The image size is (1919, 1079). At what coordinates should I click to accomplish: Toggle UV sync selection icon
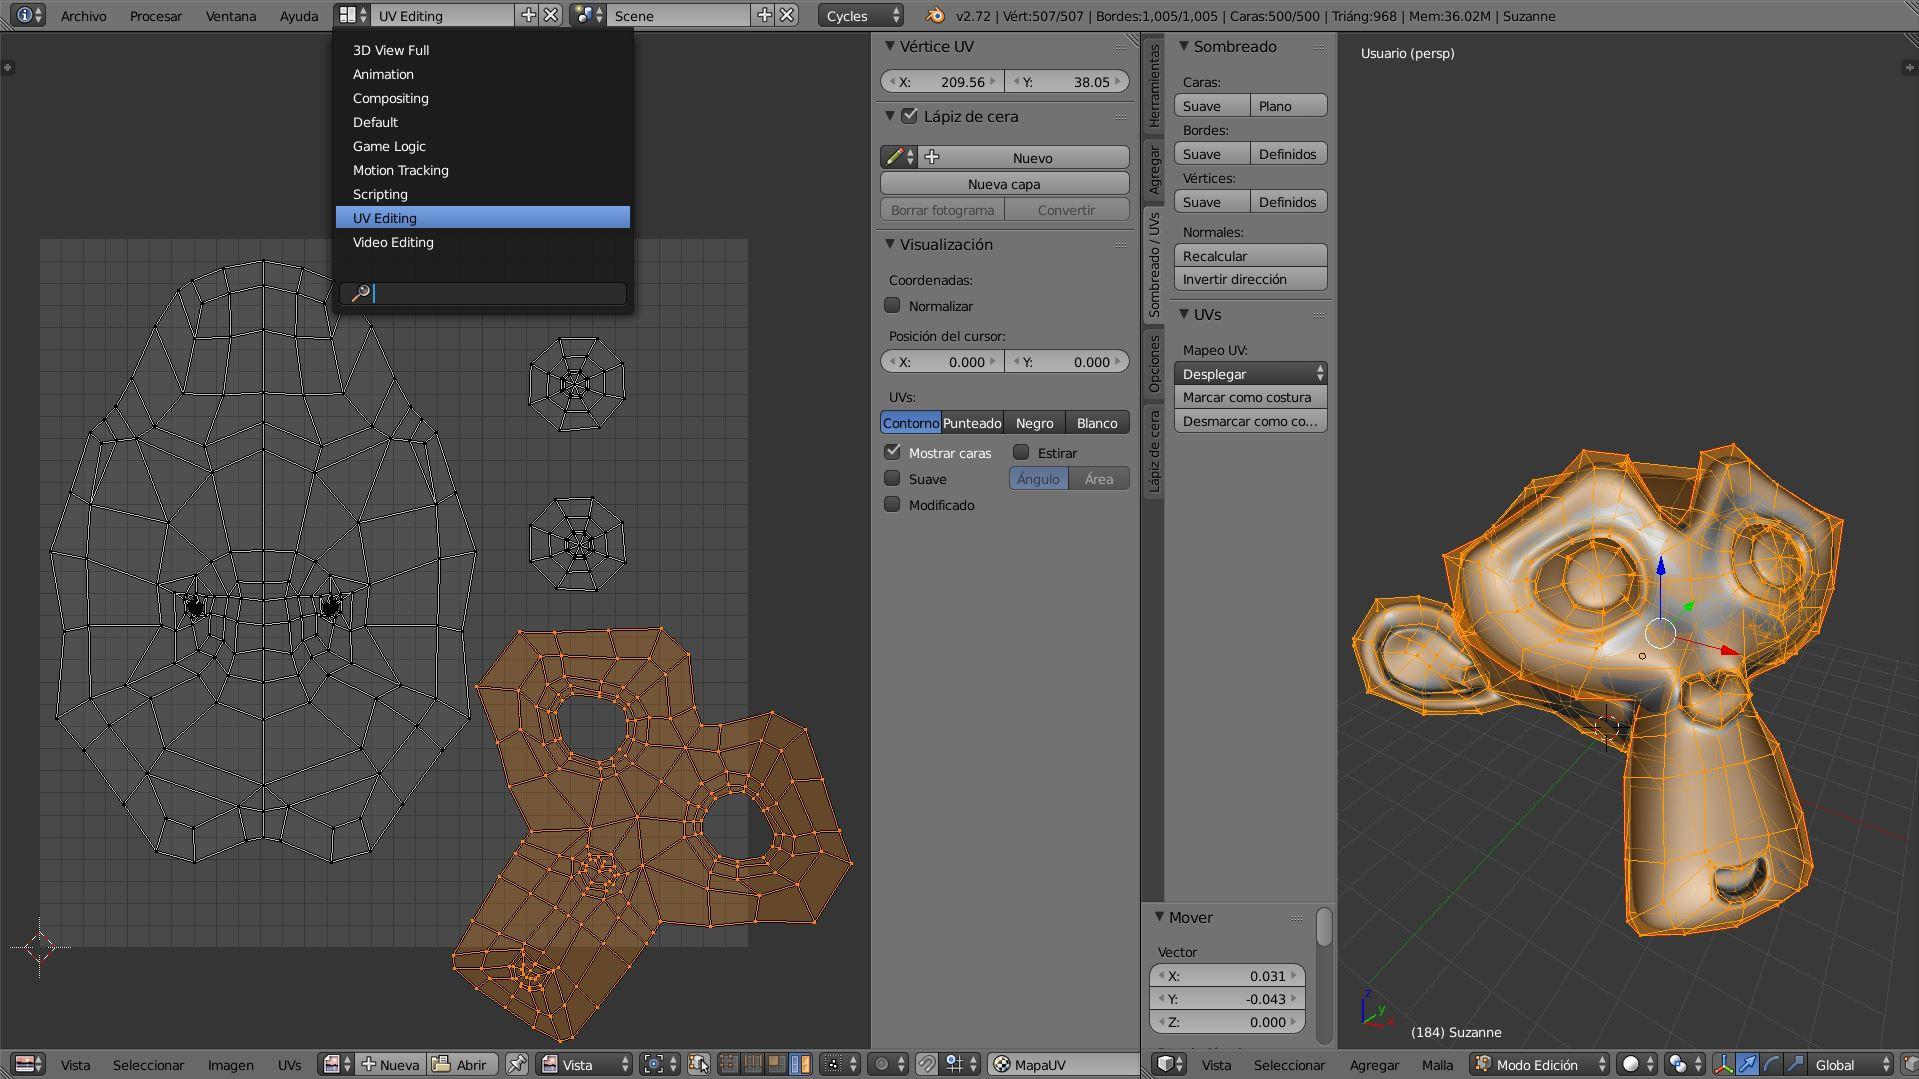click(699, 1064)
